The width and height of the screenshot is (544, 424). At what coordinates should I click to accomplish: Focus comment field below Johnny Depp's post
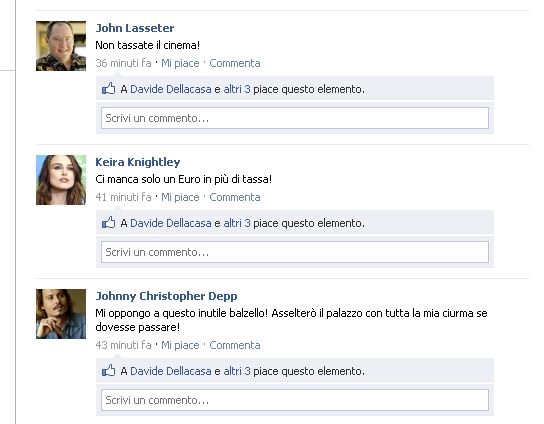coord(295,400)
